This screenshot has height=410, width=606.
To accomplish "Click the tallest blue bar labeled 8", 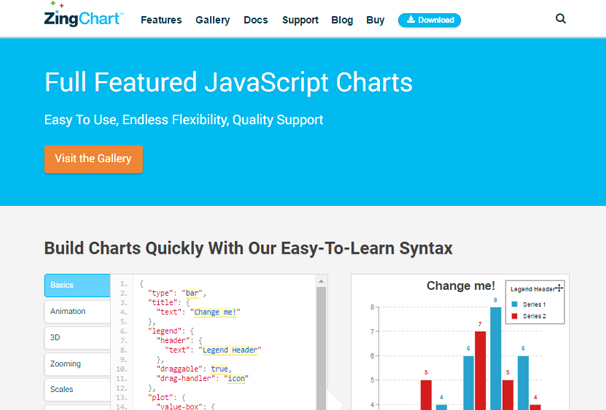I will coord(495,358).
